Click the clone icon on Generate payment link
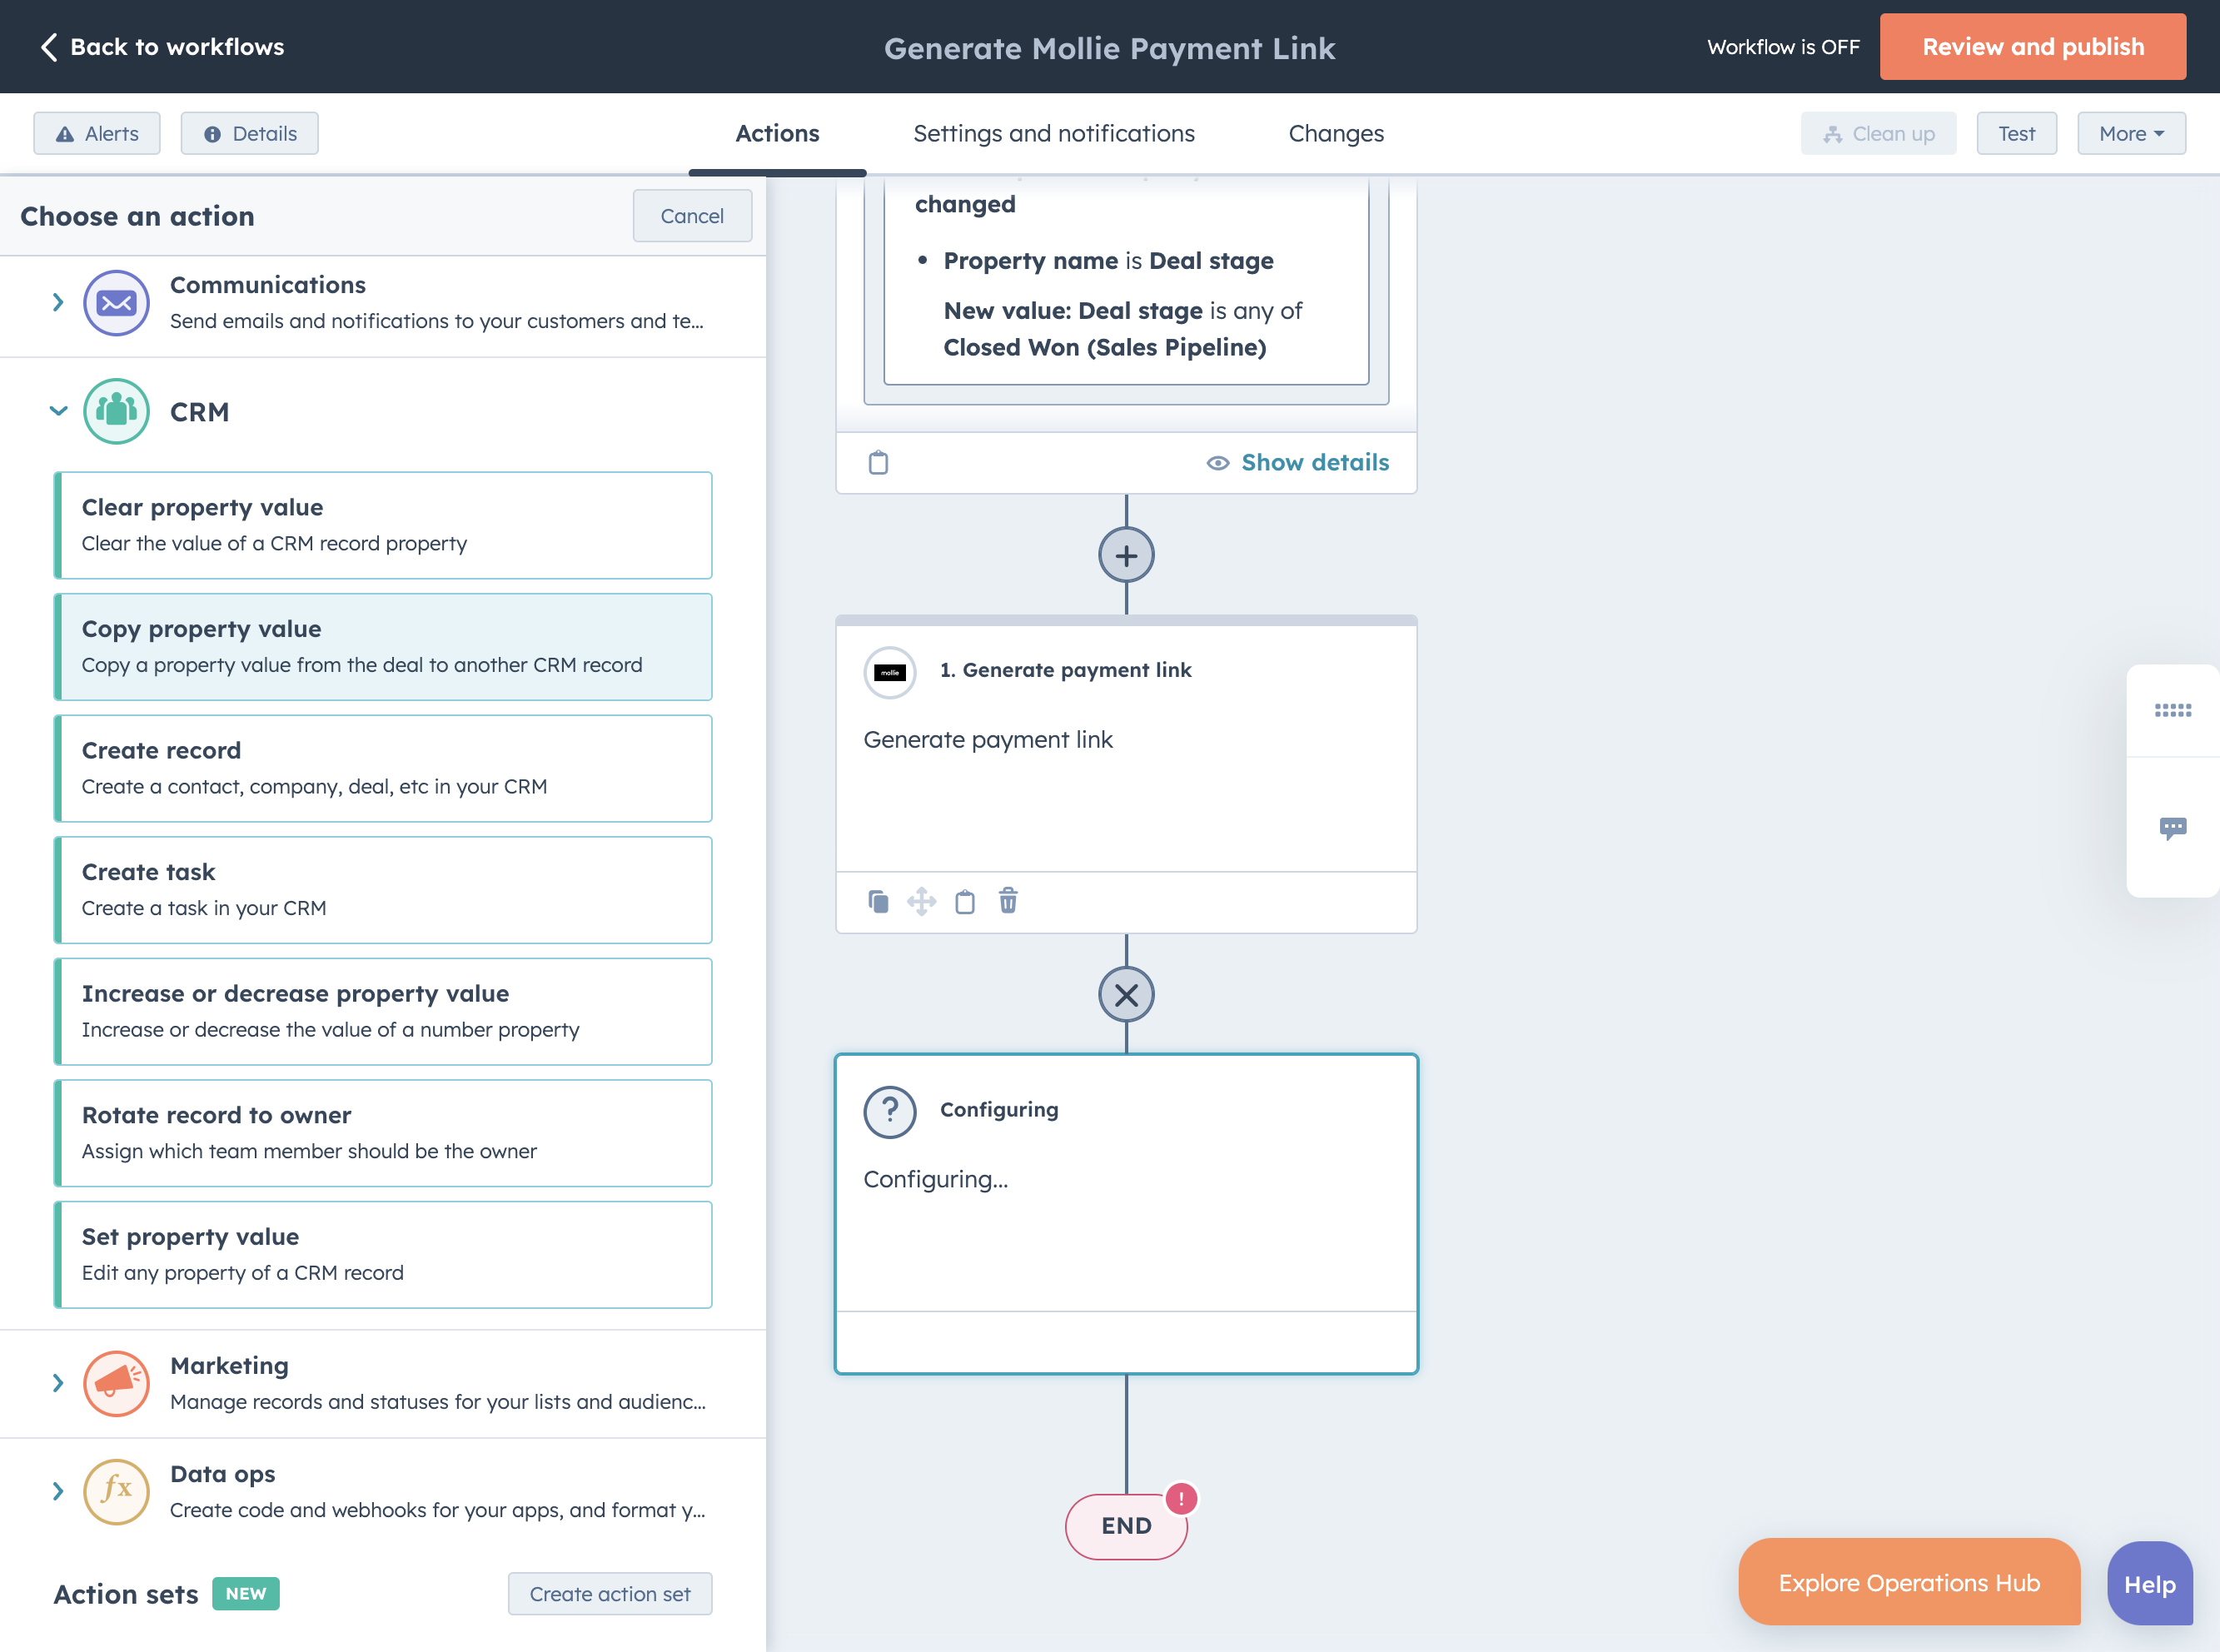Screen dimensions: 2220x1652 click(x=878, y=902)
